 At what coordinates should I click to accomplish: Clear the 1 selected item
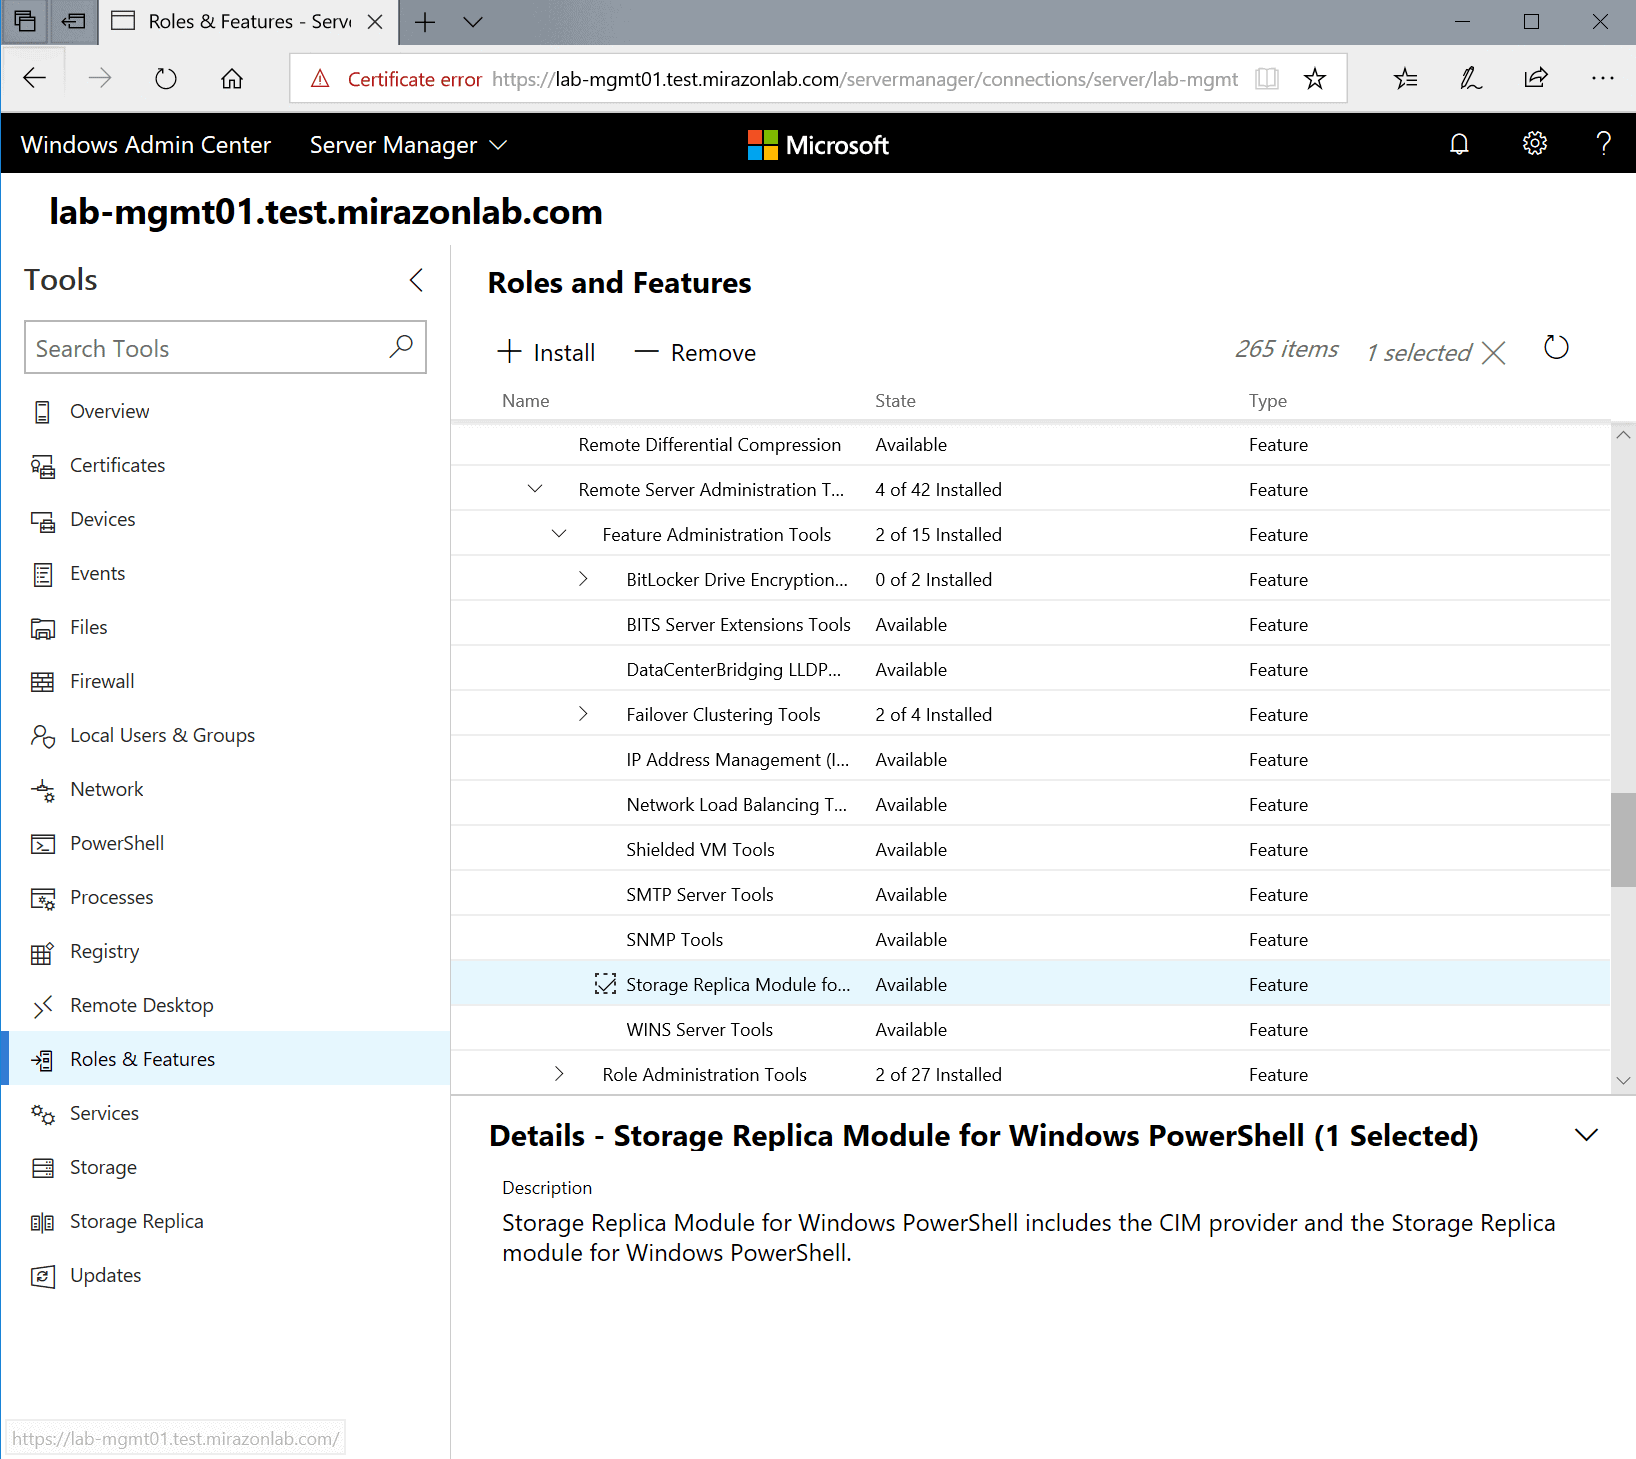[x=1493, y=353]
